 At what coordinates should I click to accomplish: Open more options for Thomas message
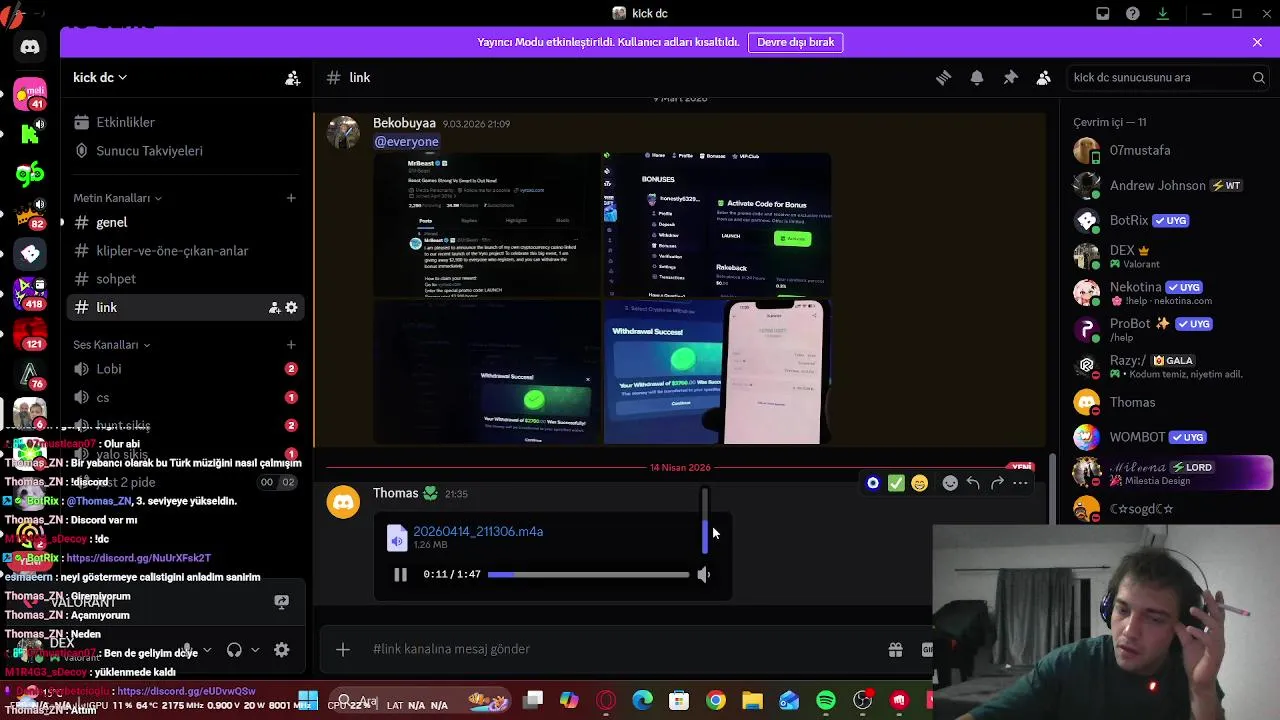(1020, 484)
